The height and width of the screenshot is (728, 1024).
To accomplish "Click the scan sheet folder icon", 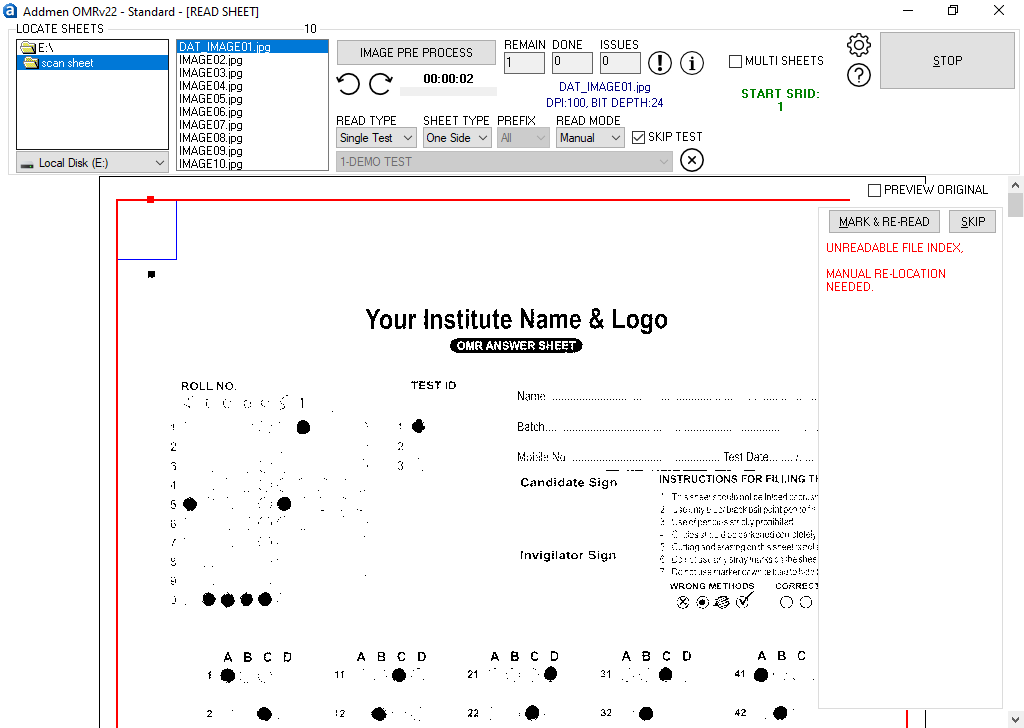I will (31, 63).
